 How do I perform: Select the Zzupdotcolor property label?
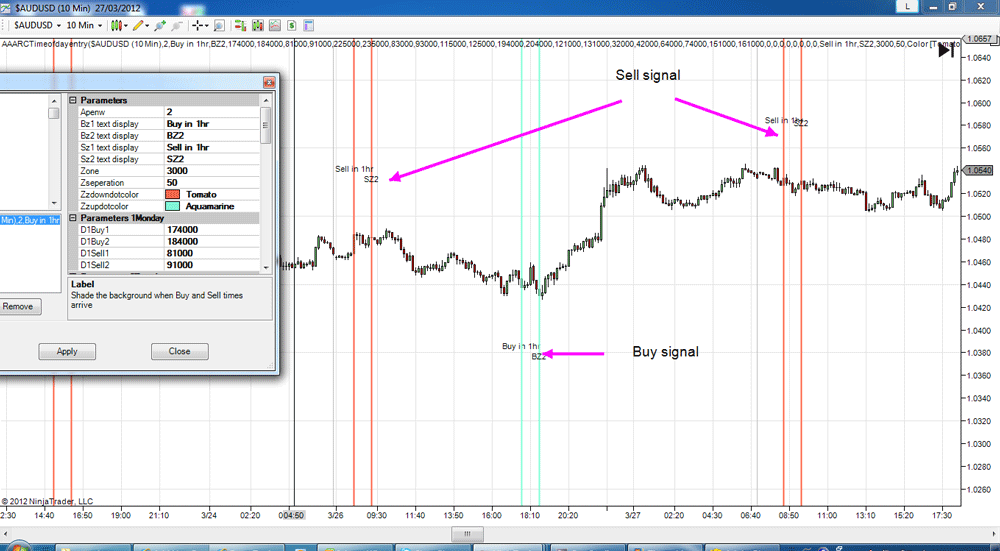[104, 206]
